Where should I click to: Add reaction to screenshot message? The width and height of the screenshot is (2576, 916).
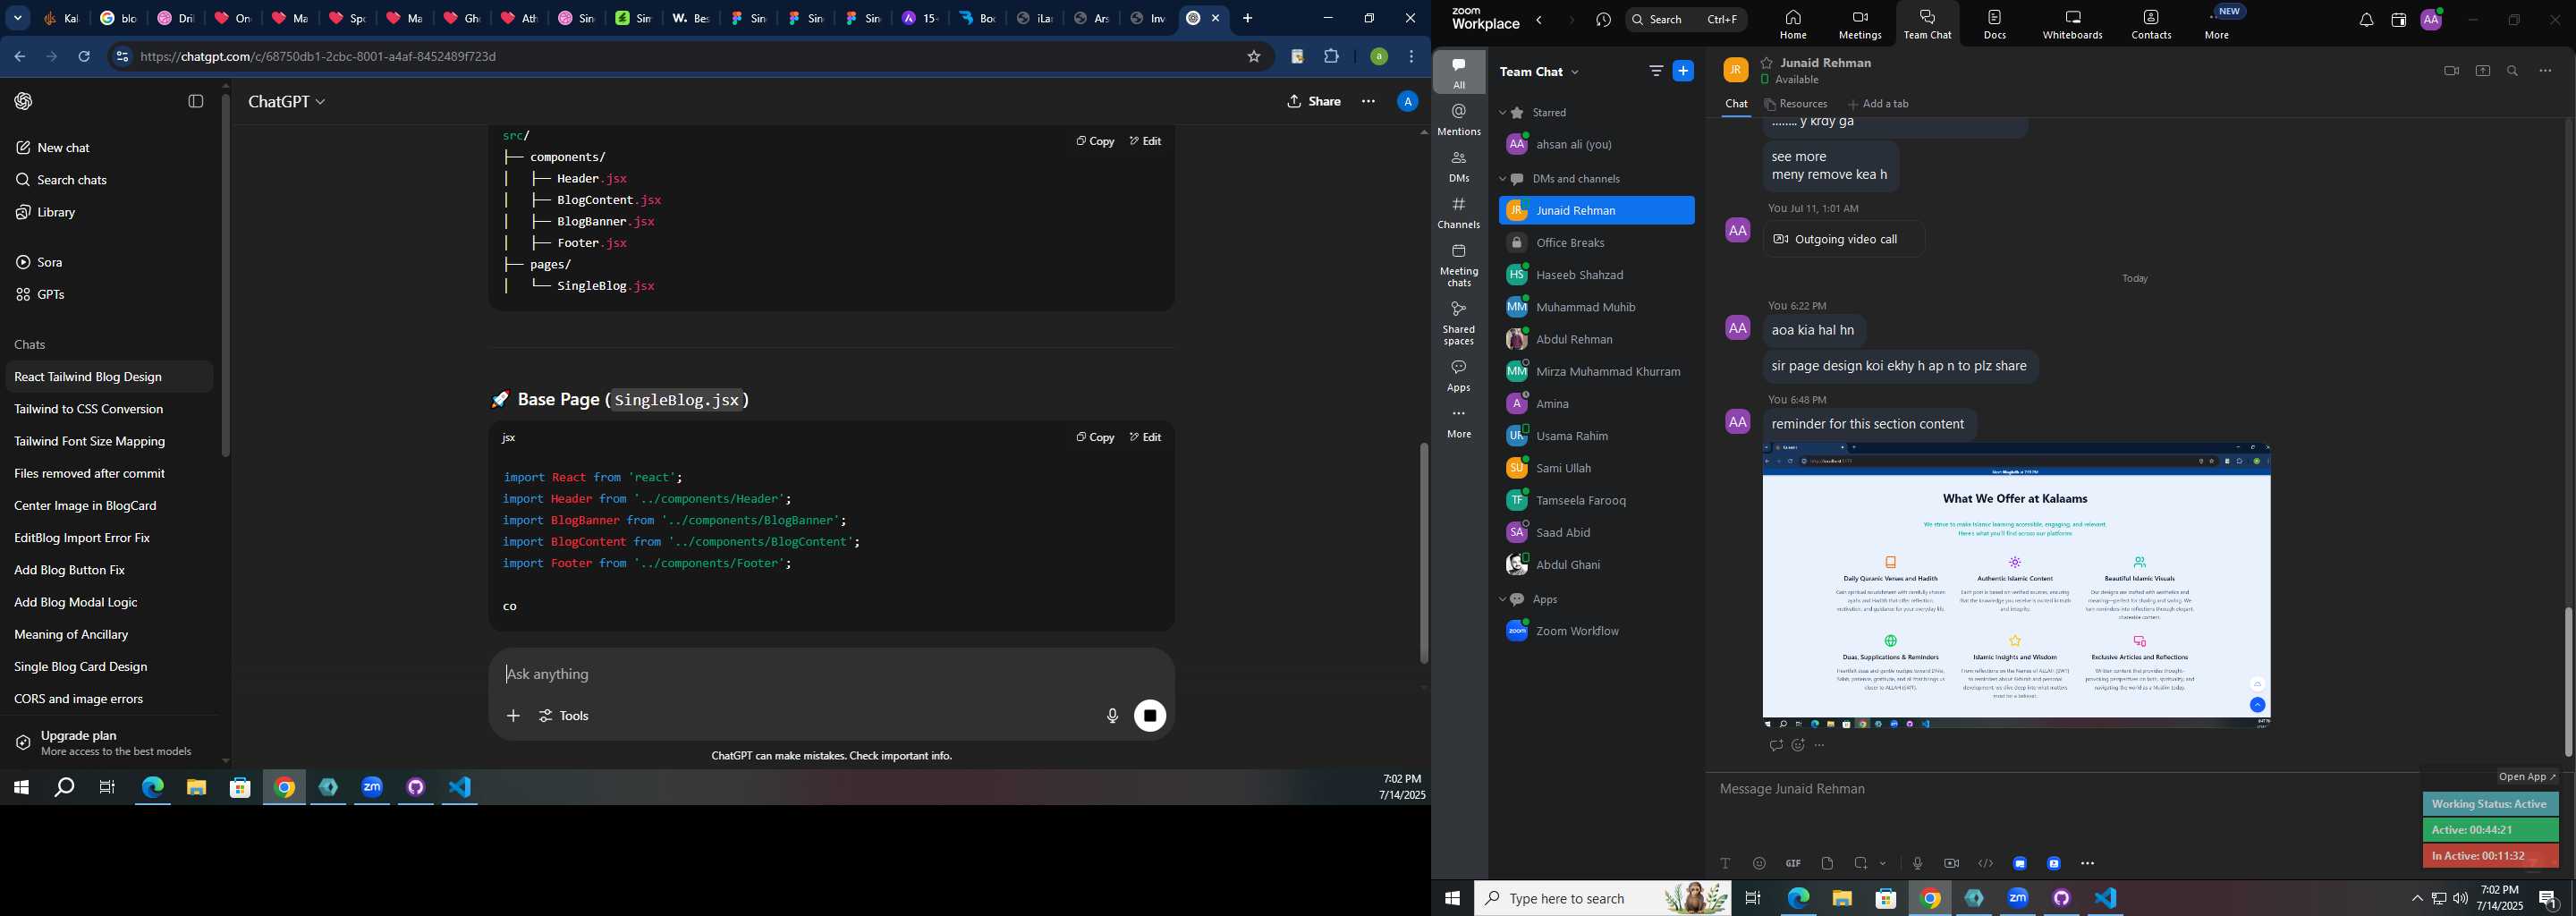(1798, 745)
